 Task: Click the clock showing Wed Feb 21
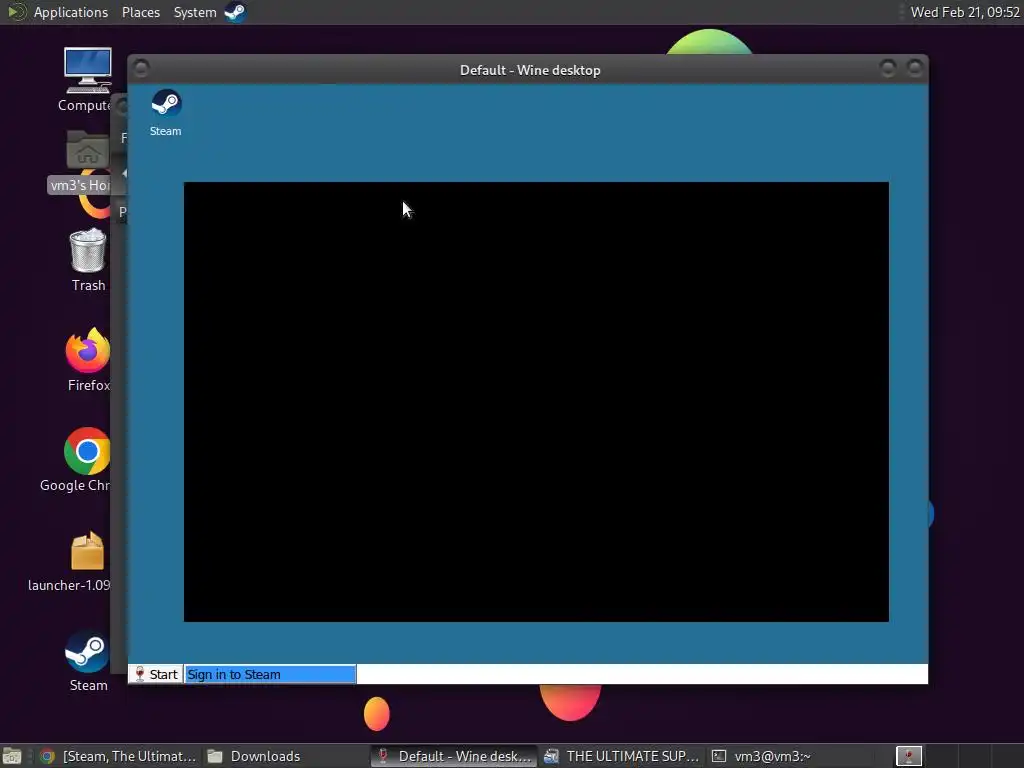[965, 12]
